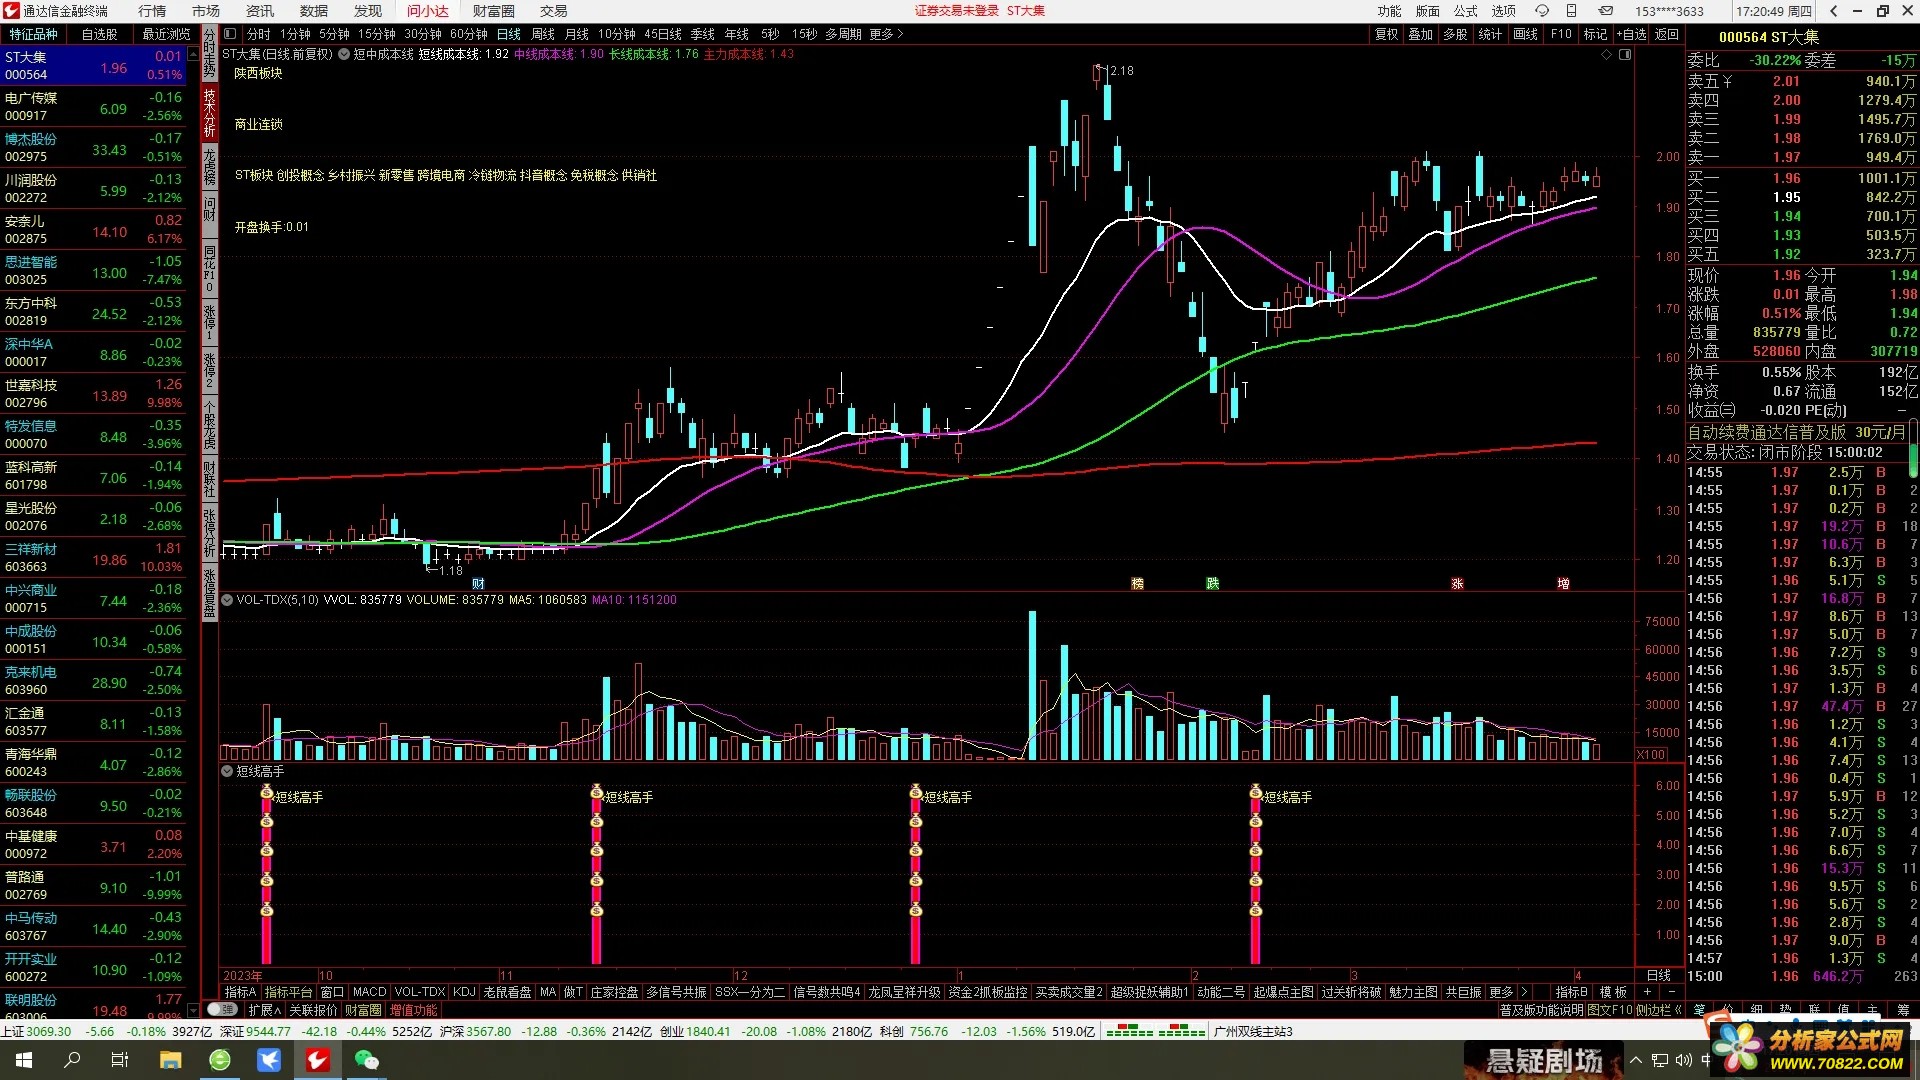Click the back arrow icon in the title bar
1920x1080 pixels.
click(x=1833, y=11)
